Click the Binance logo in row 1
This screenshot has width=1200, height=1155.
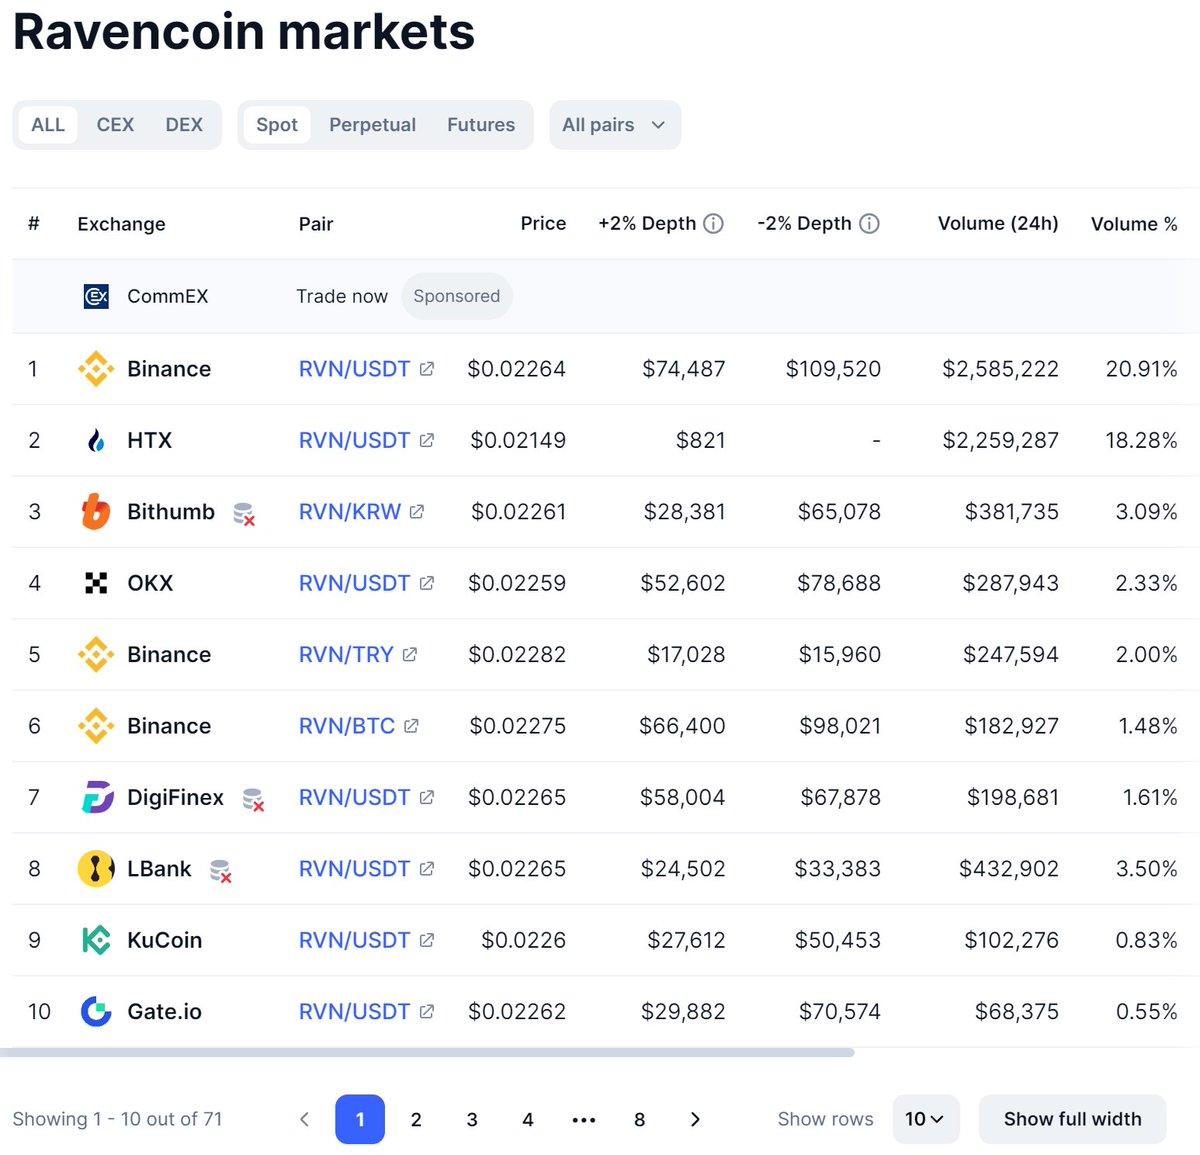[96, 369]
